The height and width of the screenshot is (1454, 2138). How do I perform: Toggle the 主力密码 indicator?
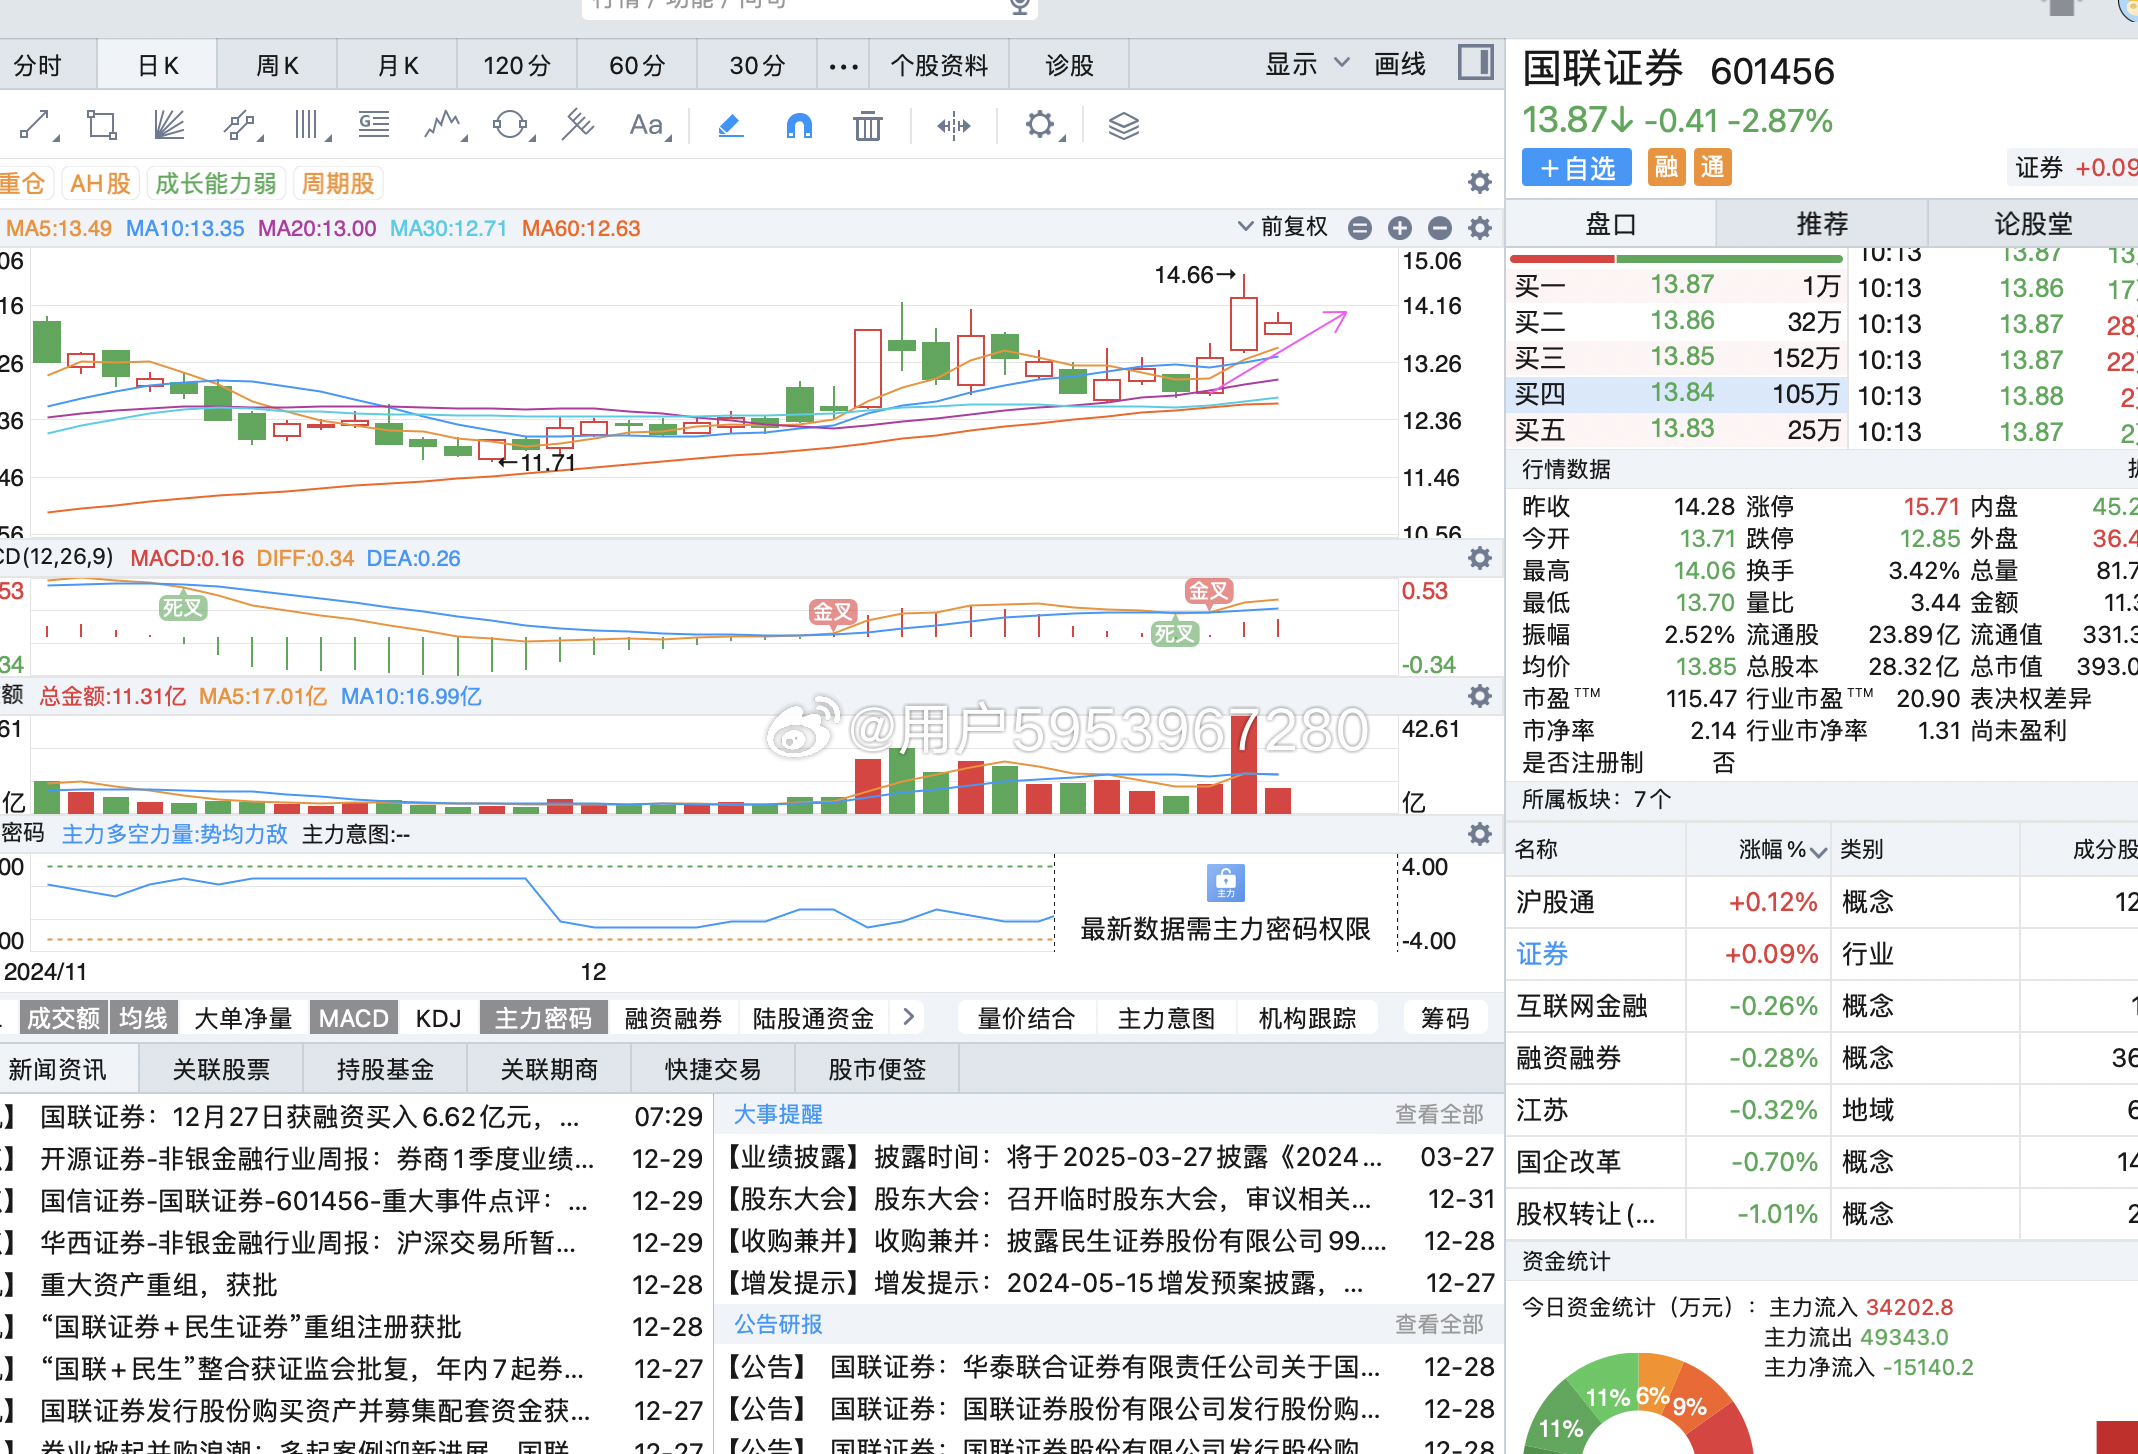[x=543, y=1018]
